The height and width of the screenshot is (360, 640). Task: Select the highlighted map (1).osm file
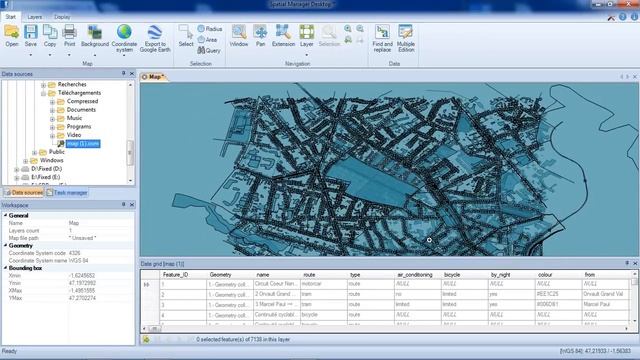[x=83, y=144]
